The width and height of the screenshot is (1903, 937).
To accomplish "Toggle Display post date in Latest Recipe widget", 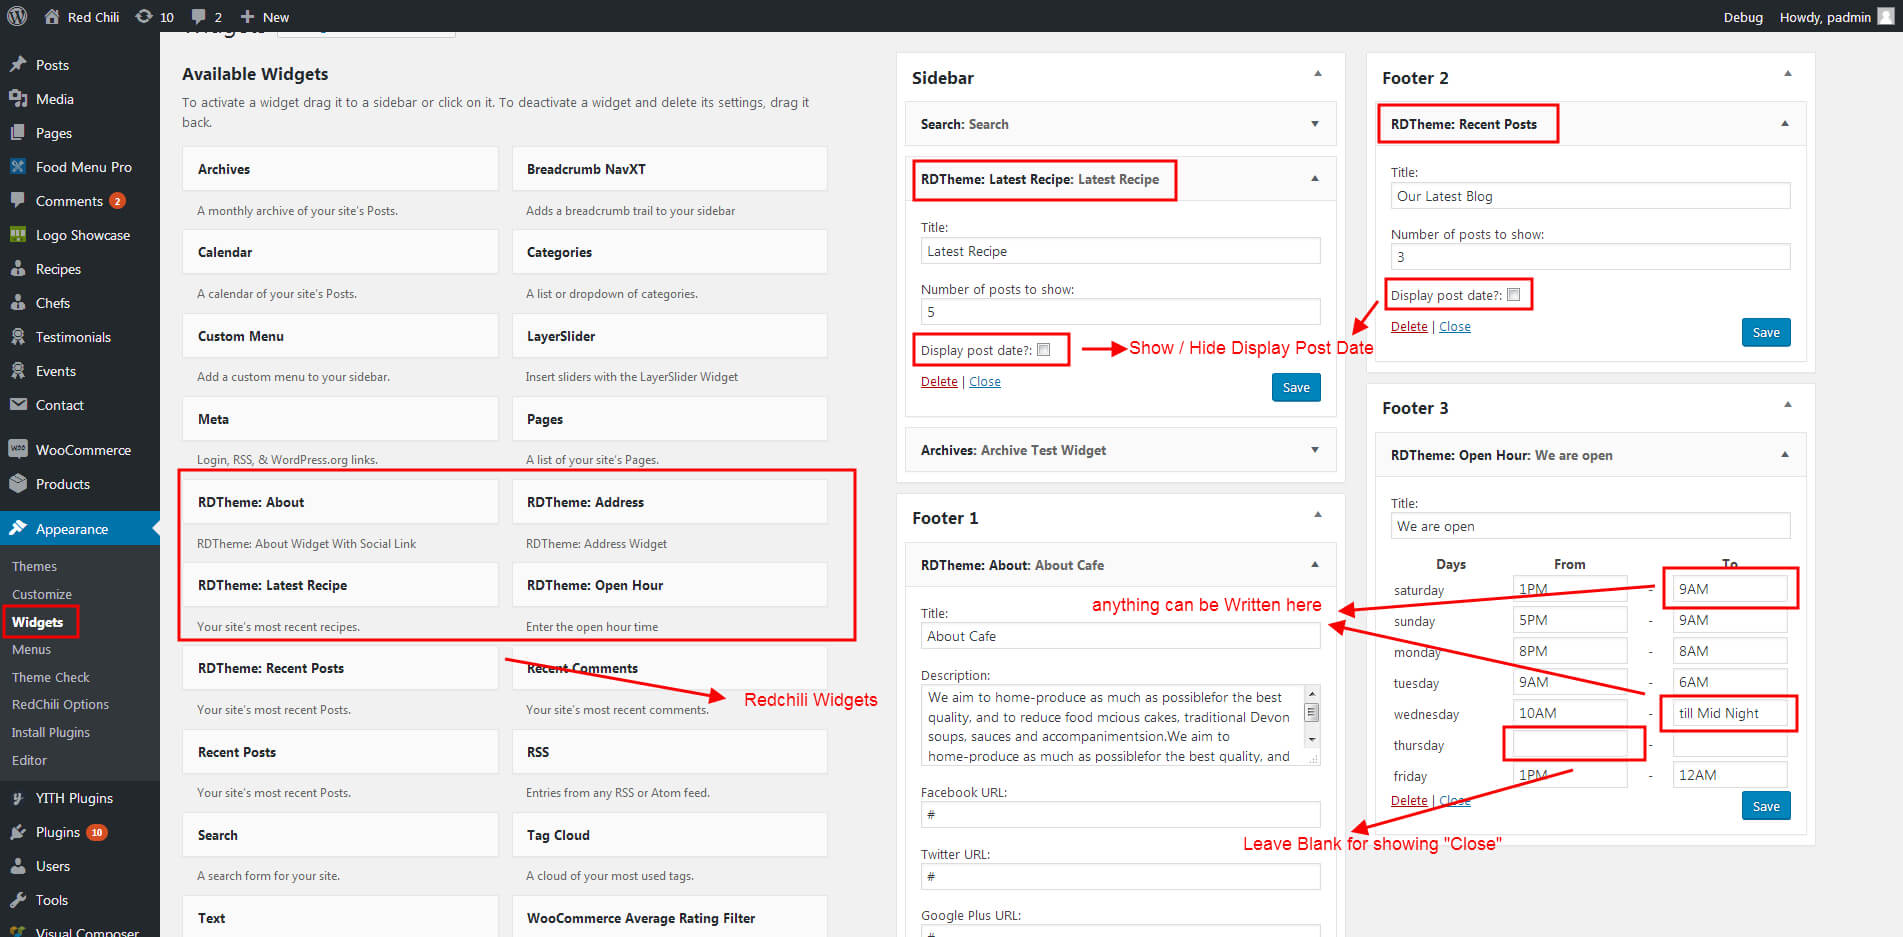I will coord(1043,350).
